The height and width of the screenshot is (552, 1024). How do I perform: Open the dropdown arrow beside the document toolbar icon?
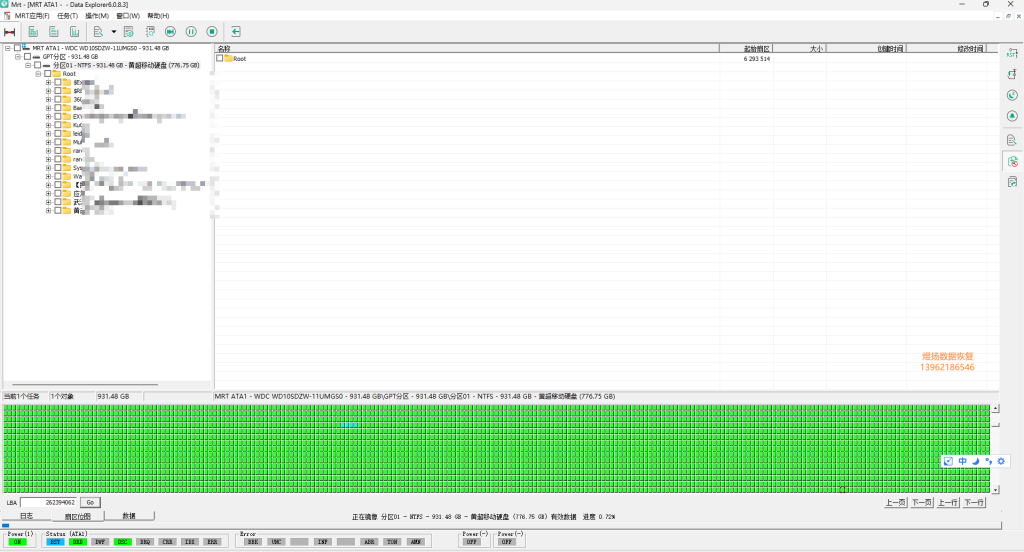coord(114,32)
